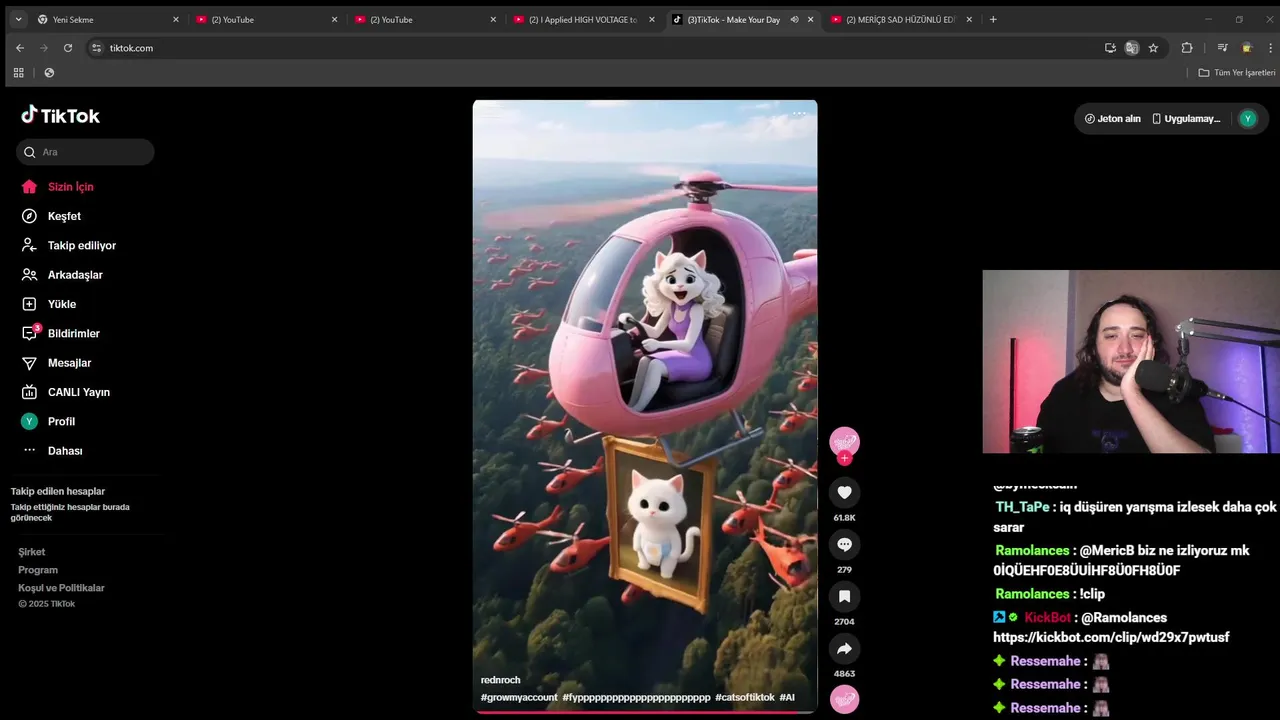
Task: Expand the Program footer section
Action: 38,570
